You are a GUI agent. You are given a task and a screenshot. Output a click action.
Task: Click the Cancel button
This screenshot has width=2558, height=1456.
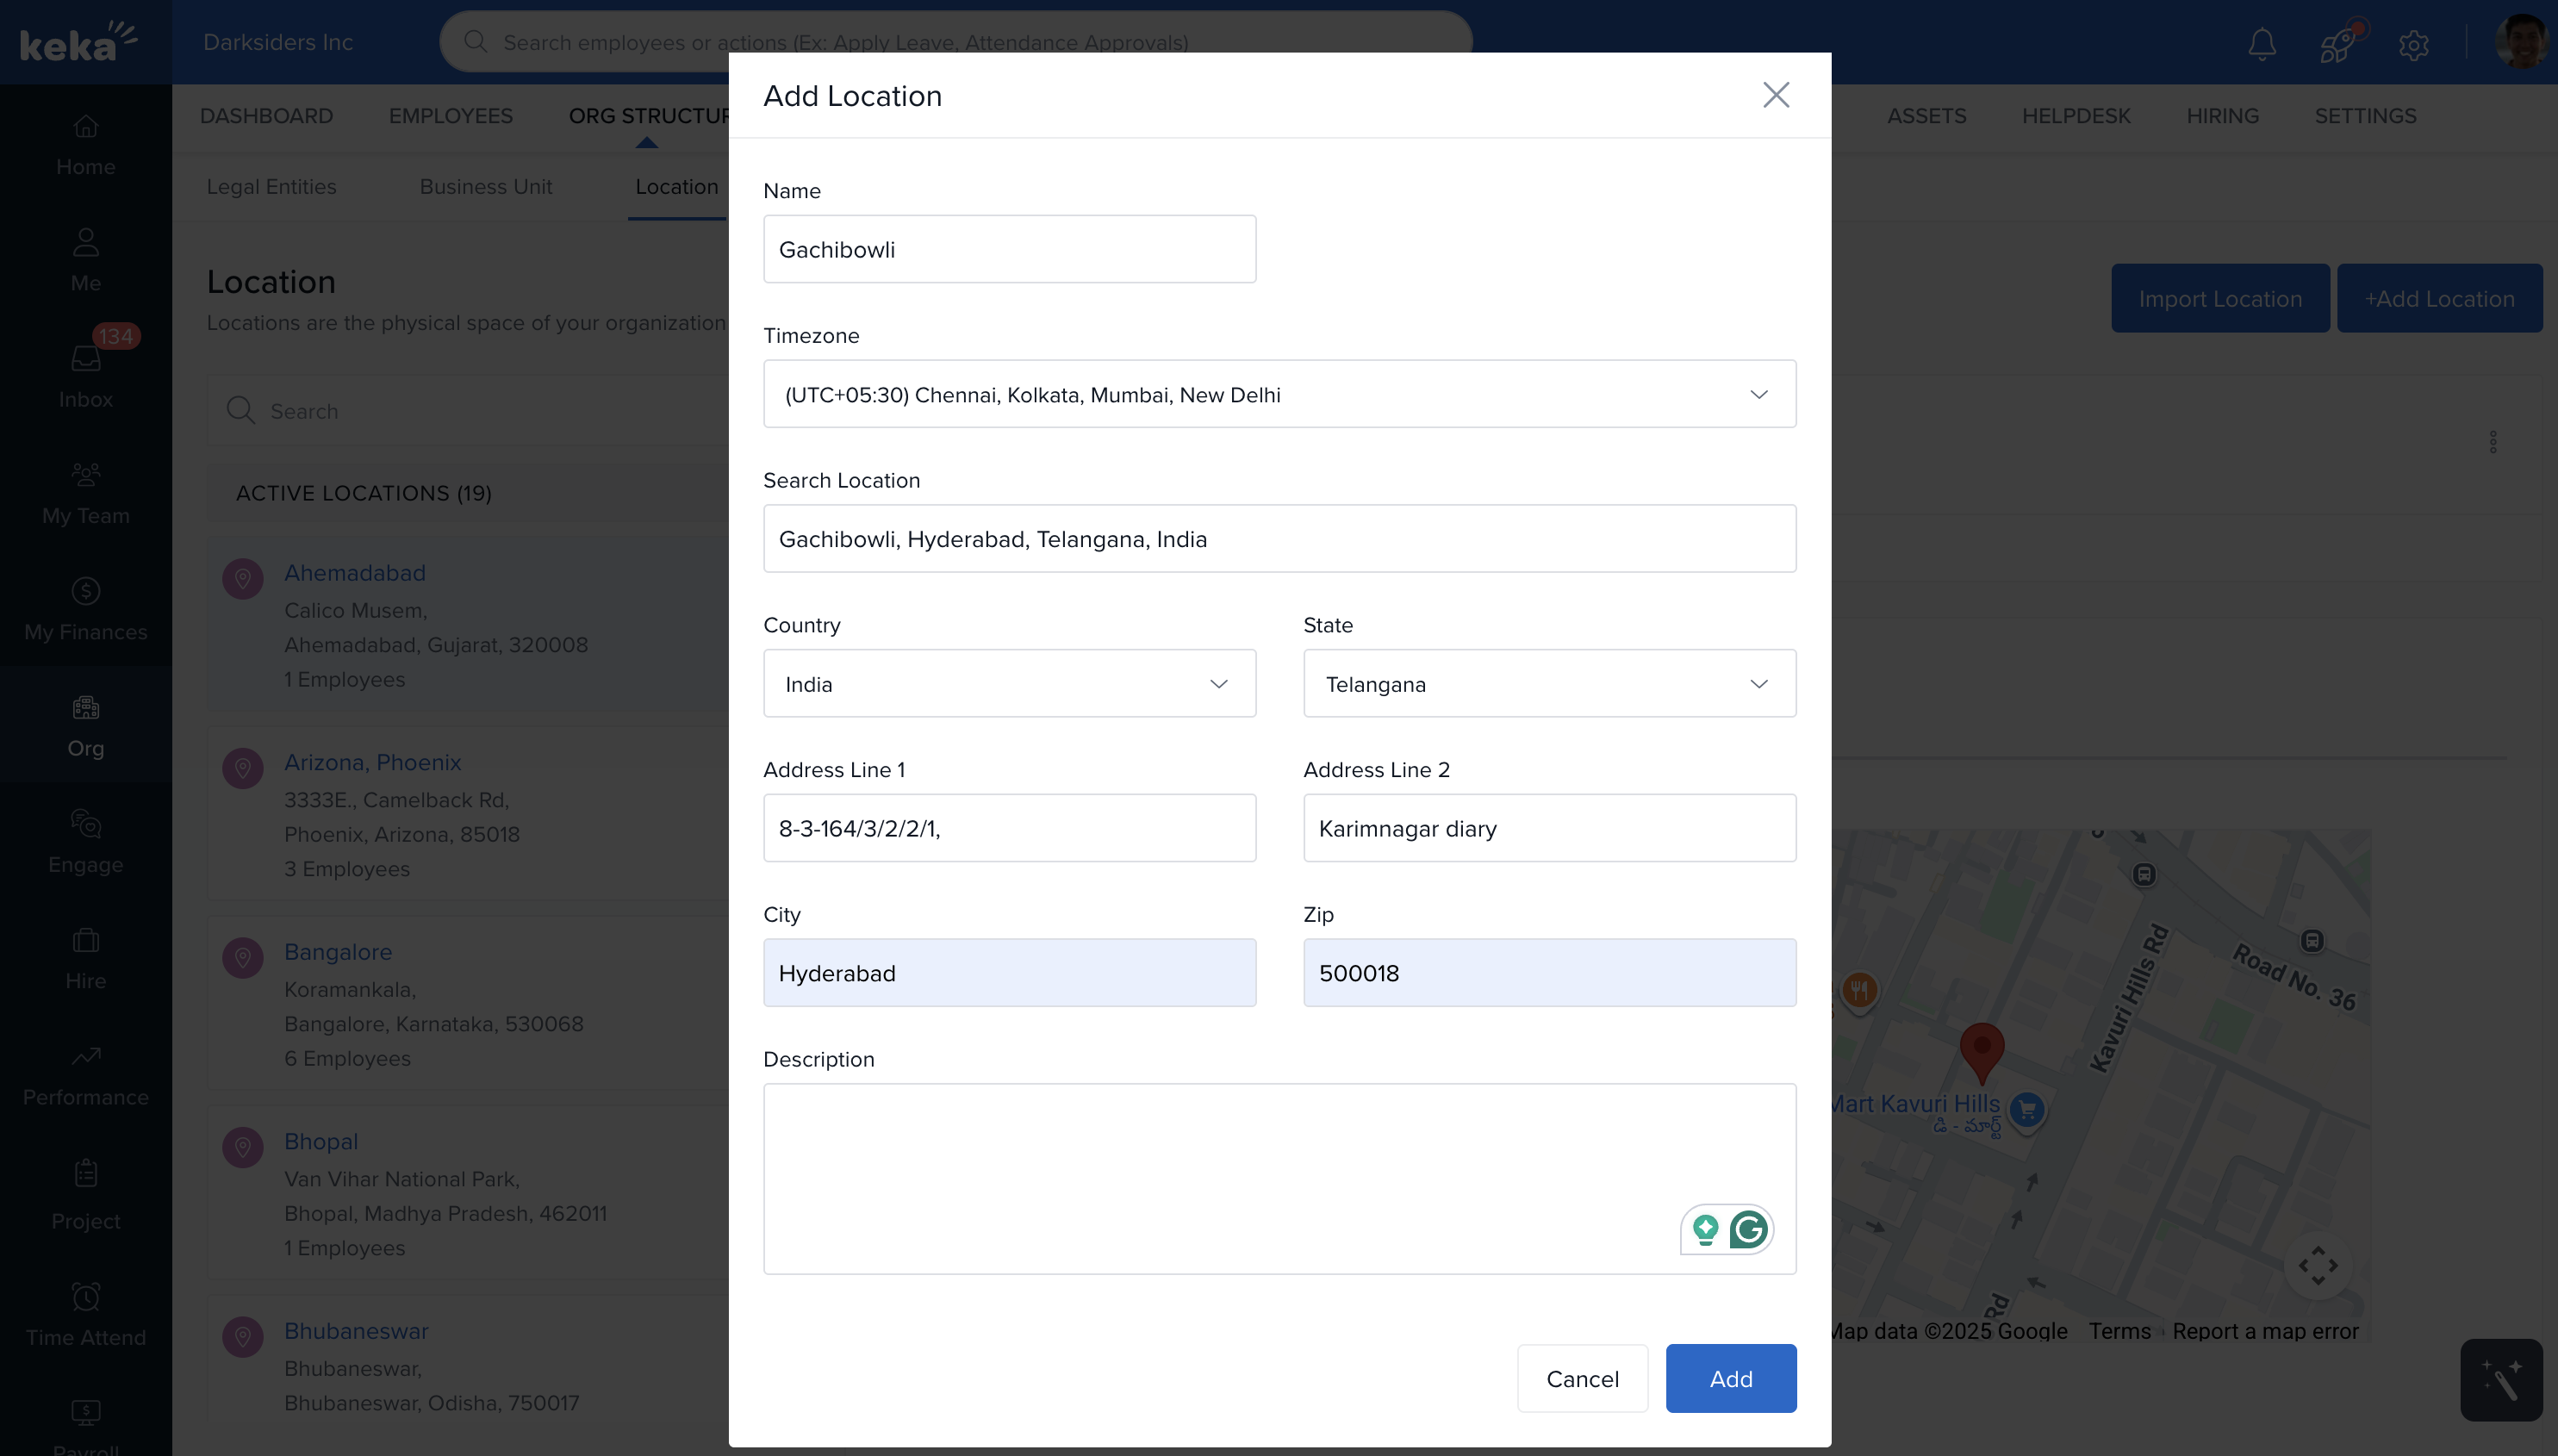point(1582,1379)
